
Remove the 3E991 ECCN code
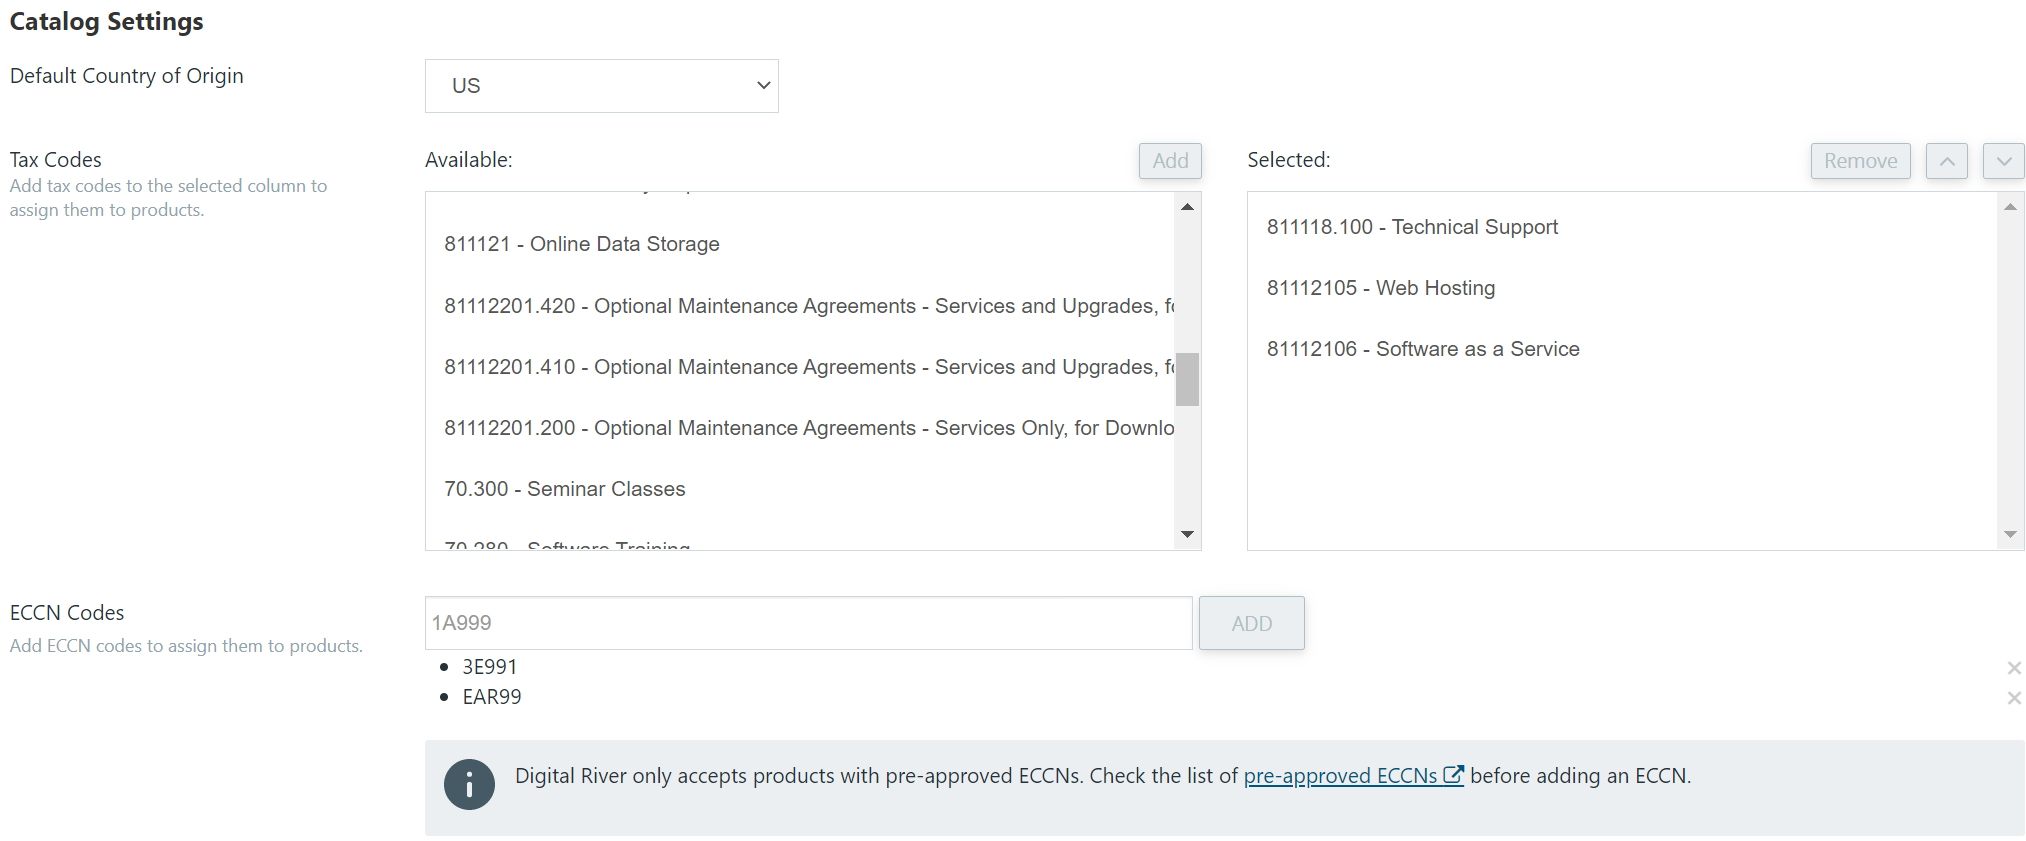click(2014, 668)
